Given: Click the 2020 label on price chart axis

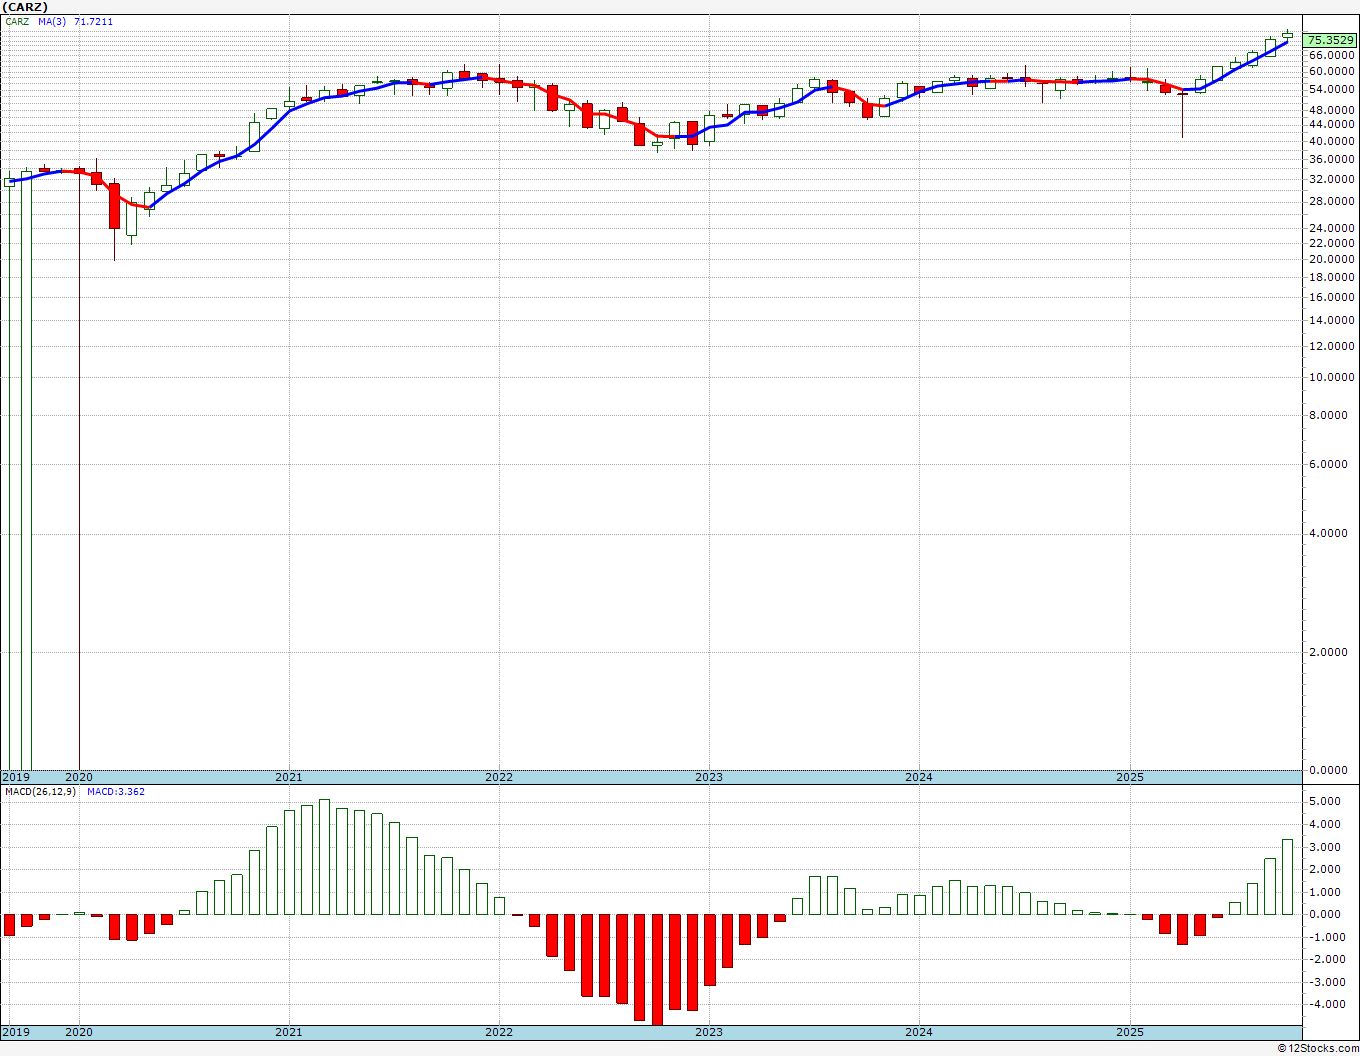Looking at the screenshot, I should [78, 777].
